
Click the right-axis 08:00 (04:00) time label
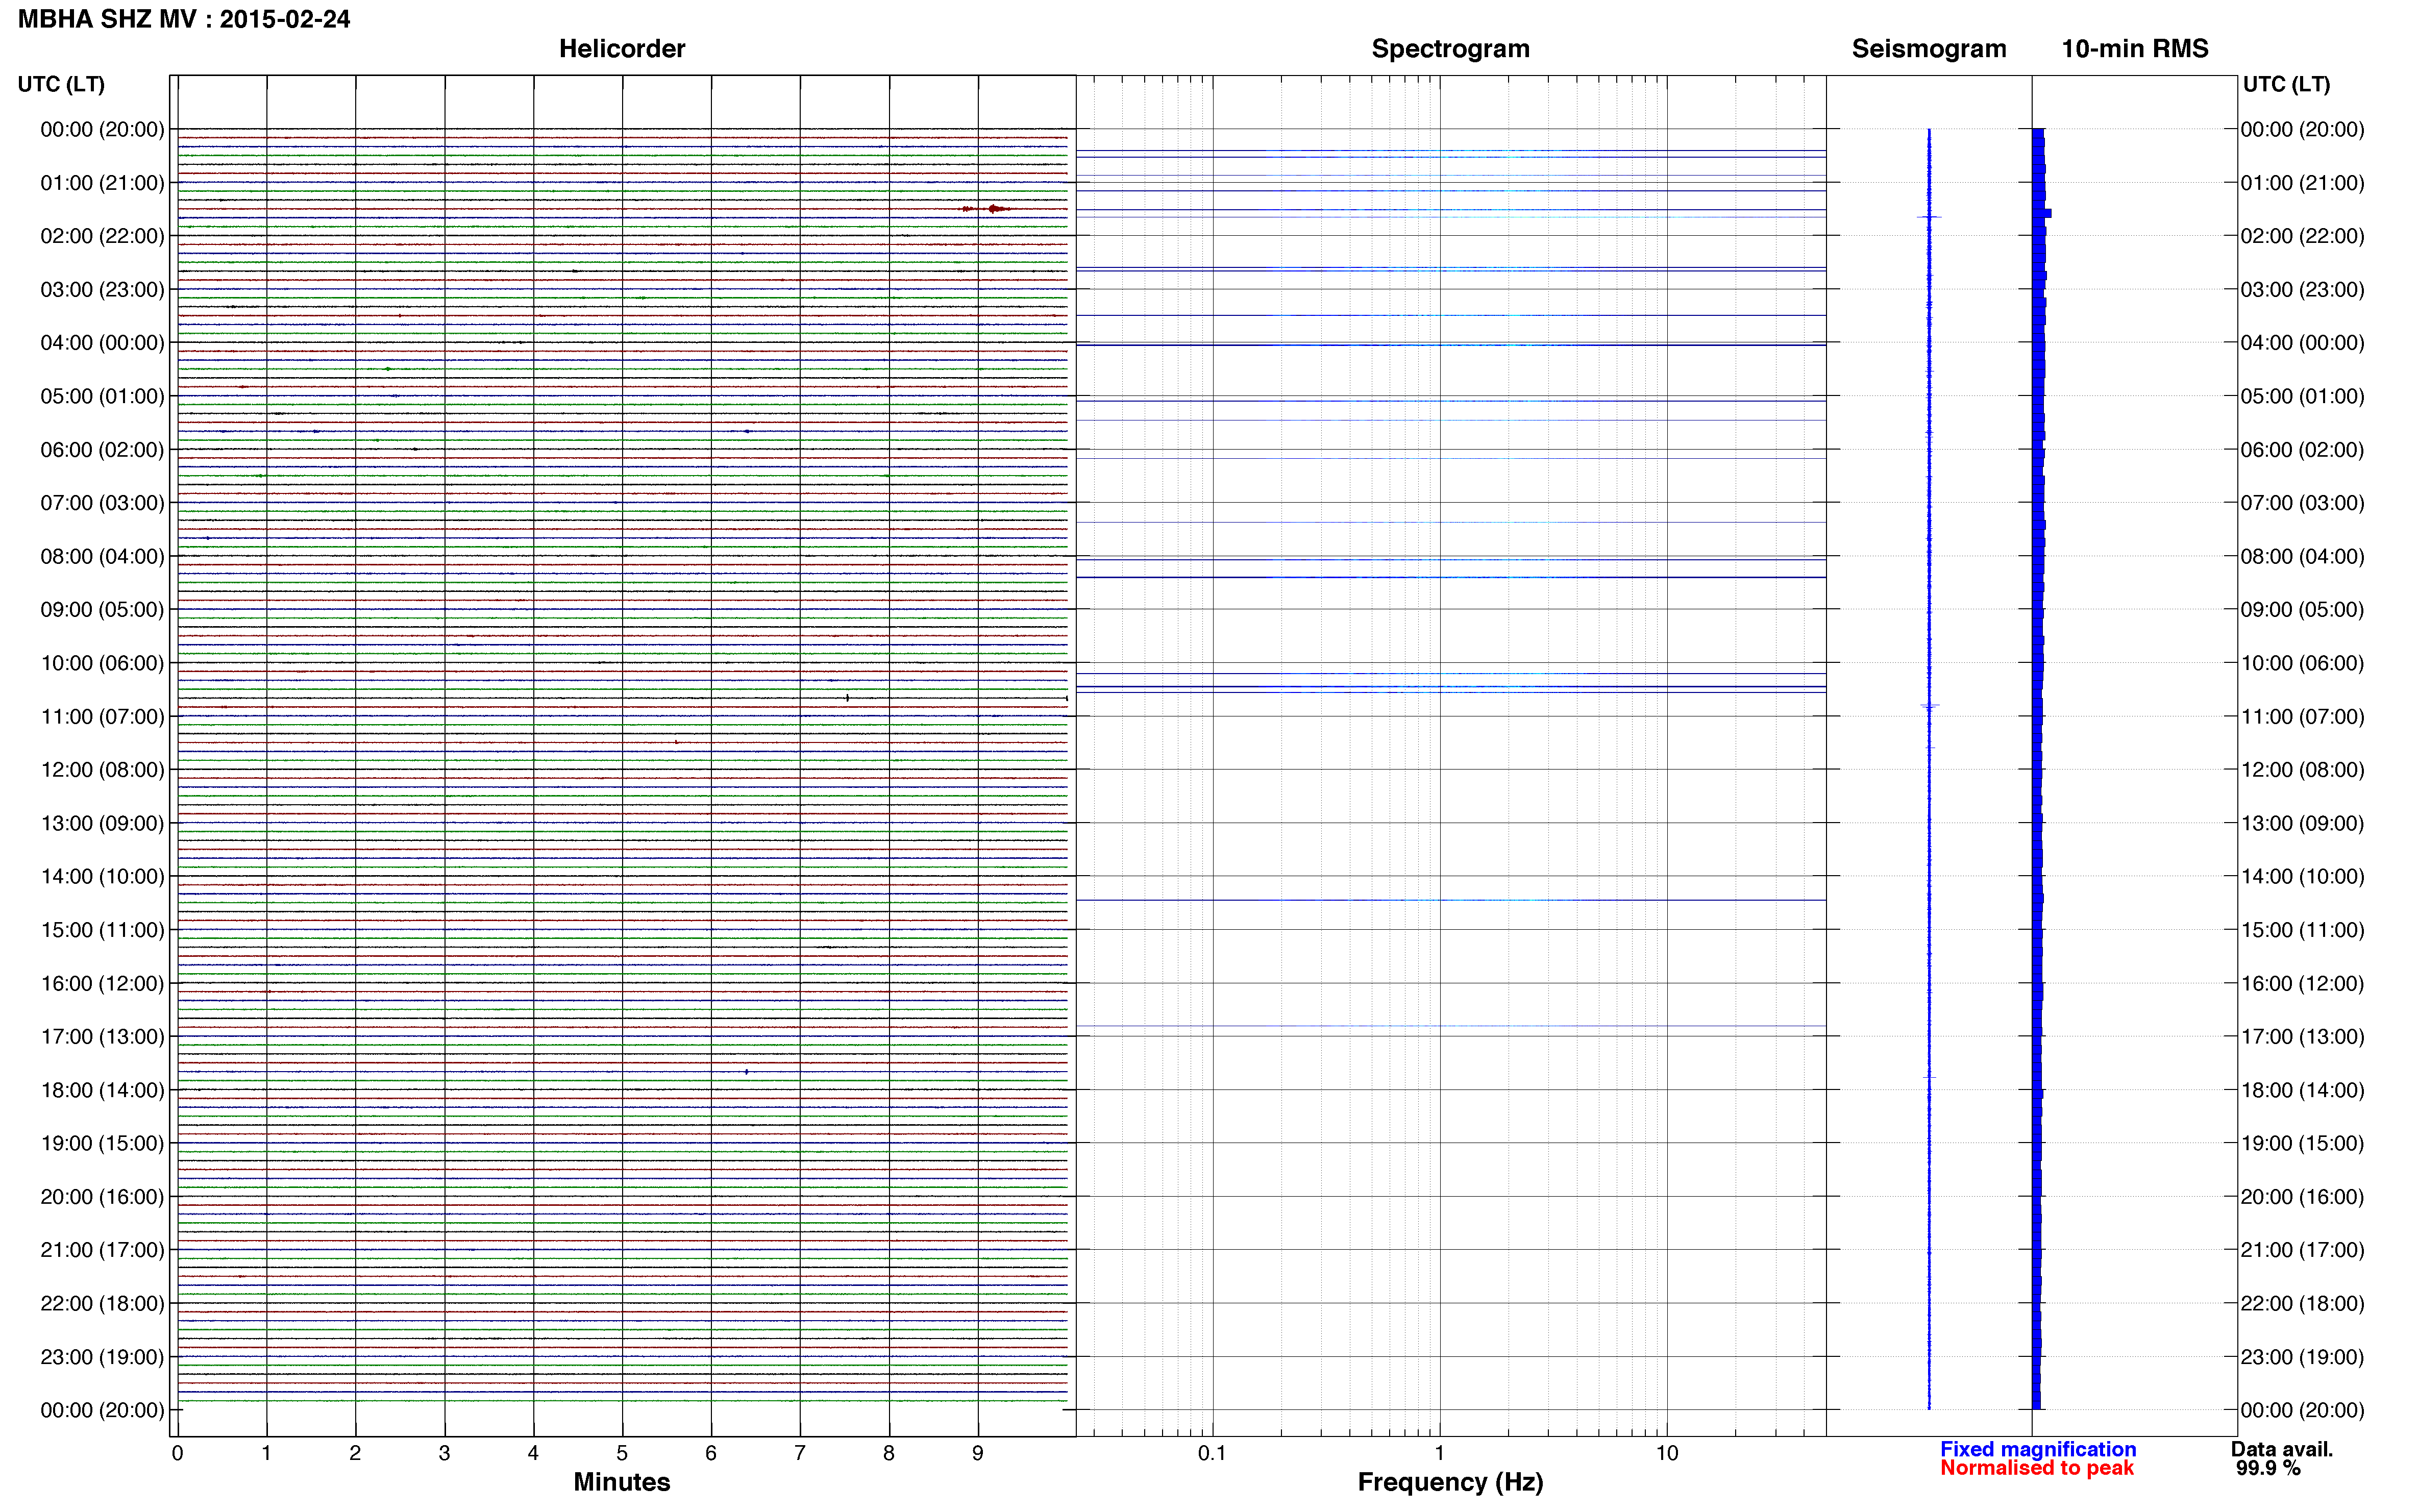pyautogui.click(x=2302, y=557)
